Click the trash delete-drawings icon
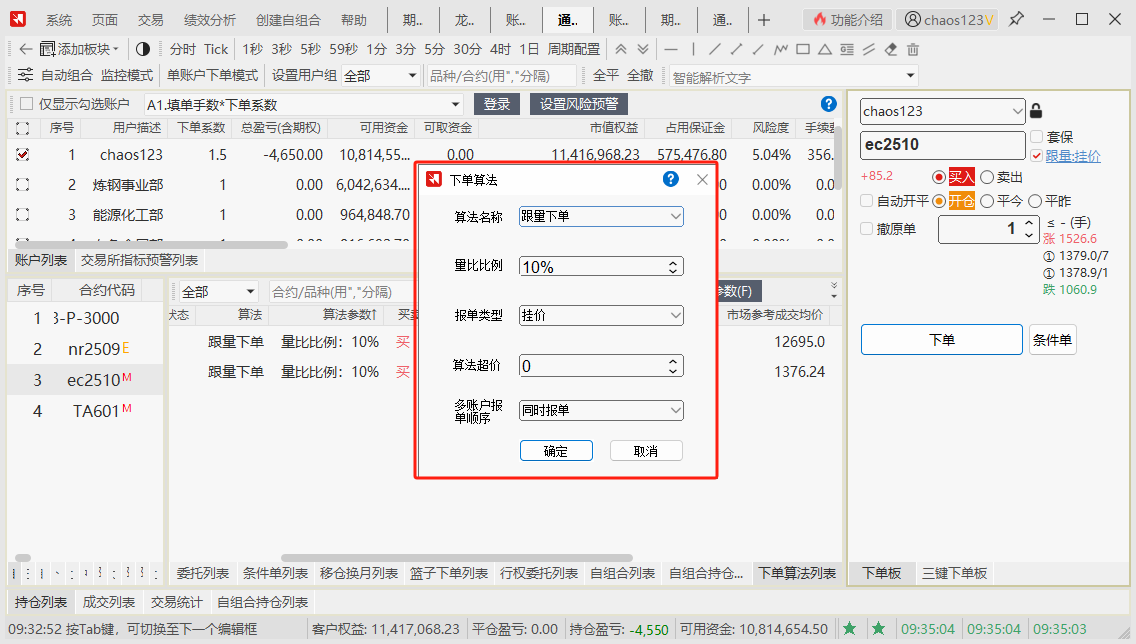 tap(913, 49)
